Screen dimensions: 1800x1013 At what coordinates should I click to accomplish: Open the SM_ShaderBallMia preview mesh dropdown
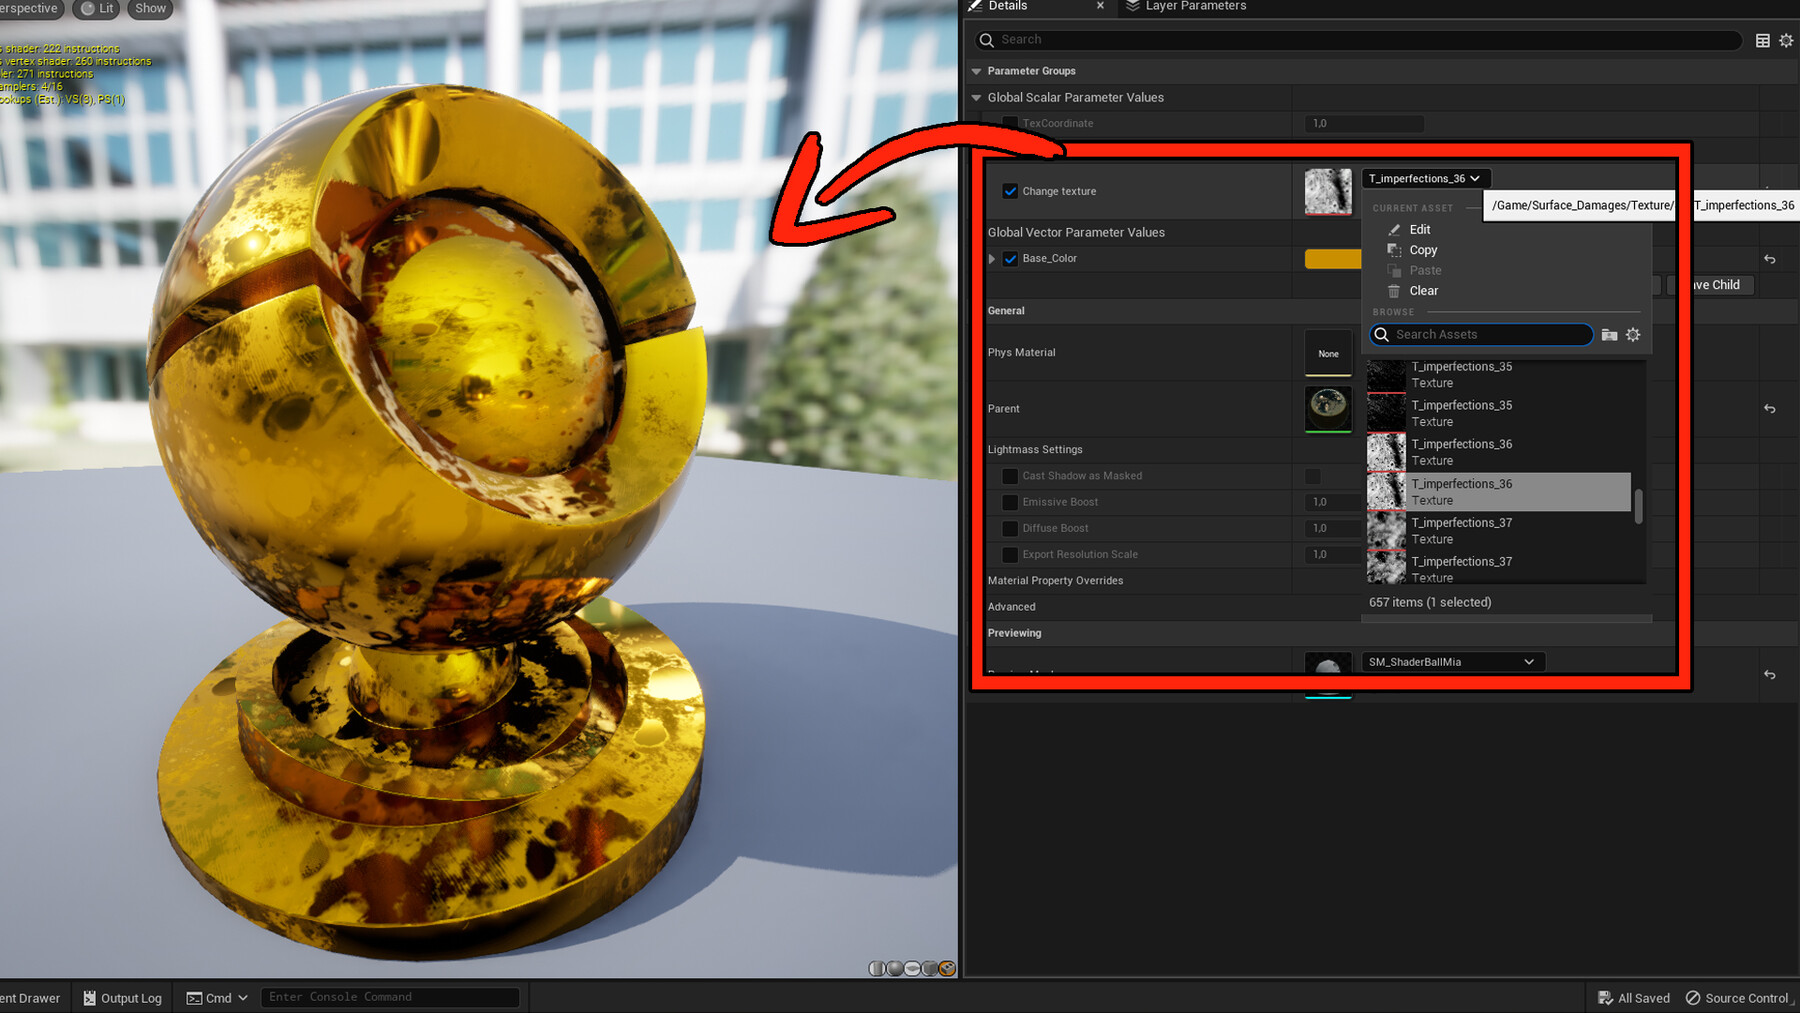(1453, 662)
